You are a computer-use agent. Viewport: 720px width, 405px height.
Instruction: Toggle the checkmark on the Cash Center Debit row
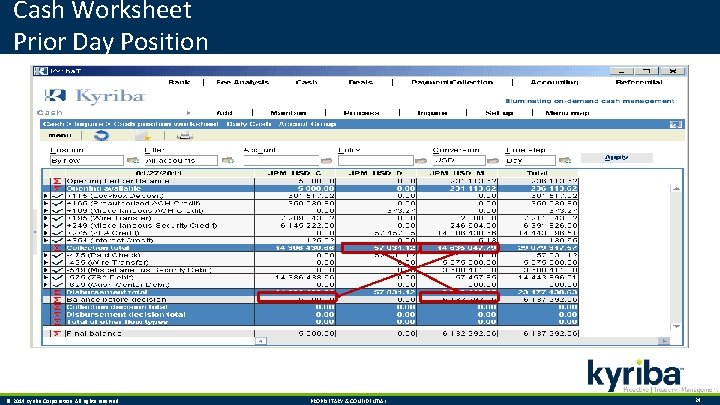coord(57,285)
